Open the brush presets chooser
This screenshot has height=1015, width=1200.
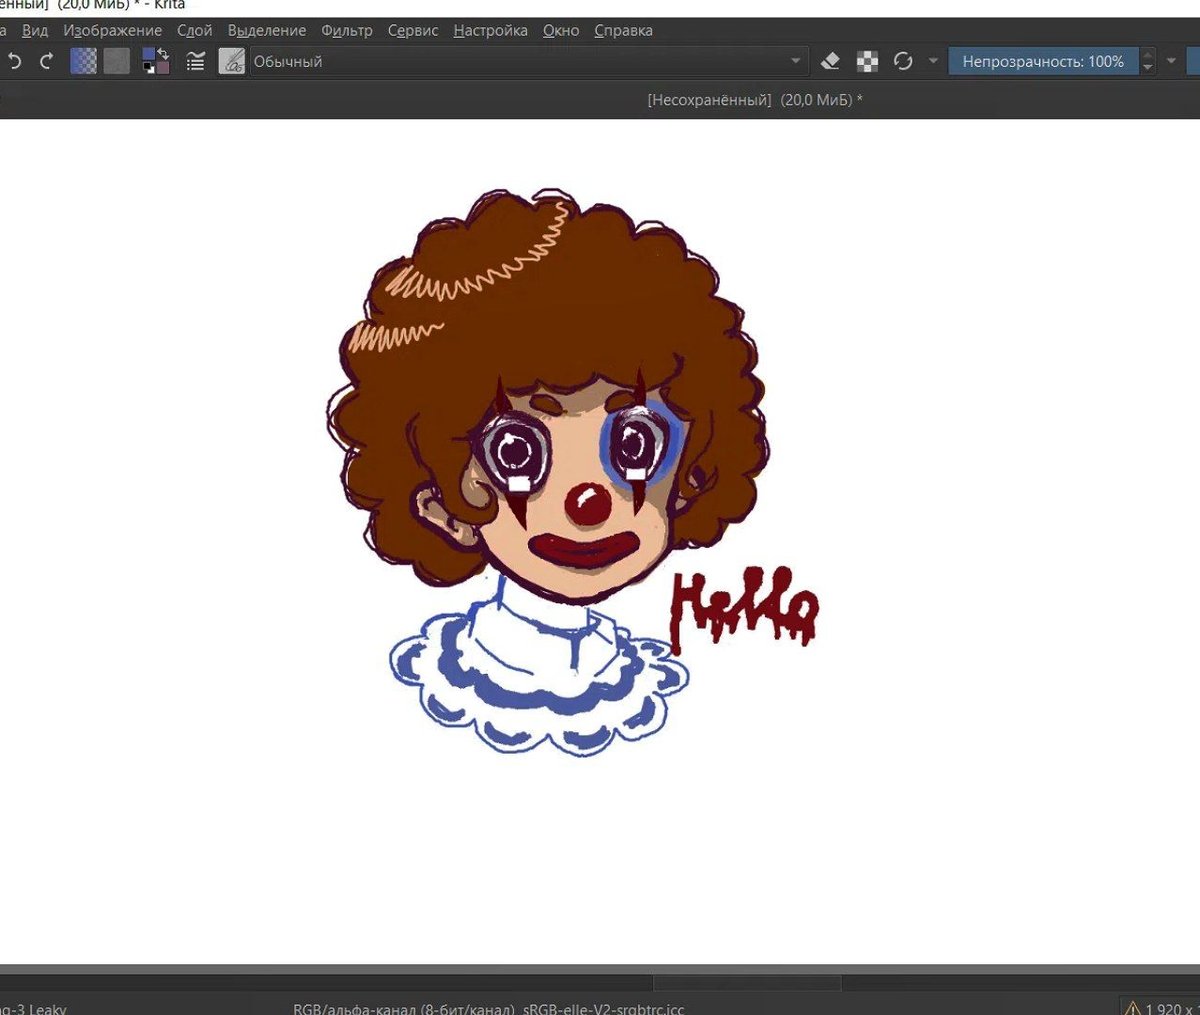coord(232,61)
